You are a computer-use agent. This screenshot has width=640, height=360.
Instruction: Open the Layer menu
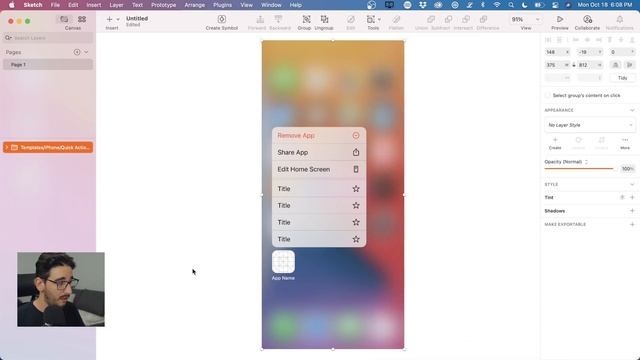[x=116, y=5]
